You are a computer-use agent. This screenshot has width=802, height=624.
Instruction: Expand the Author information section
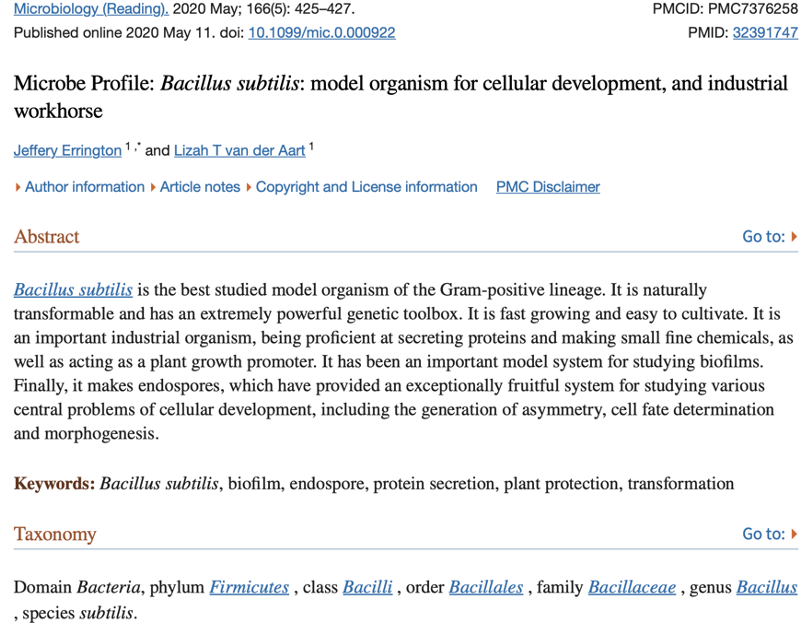coord(84,187)
